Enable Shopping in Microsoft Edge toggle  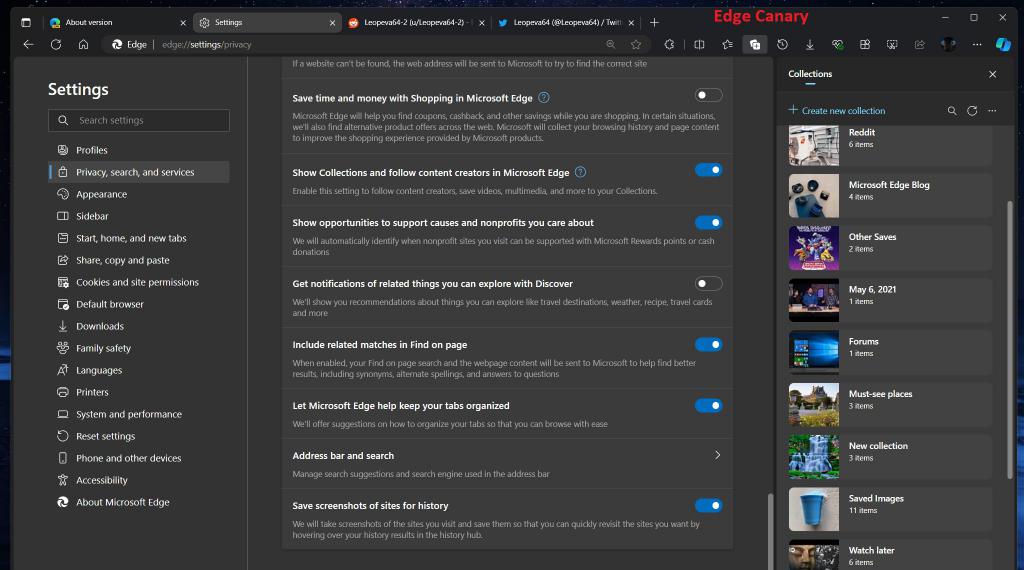(708, 95)
